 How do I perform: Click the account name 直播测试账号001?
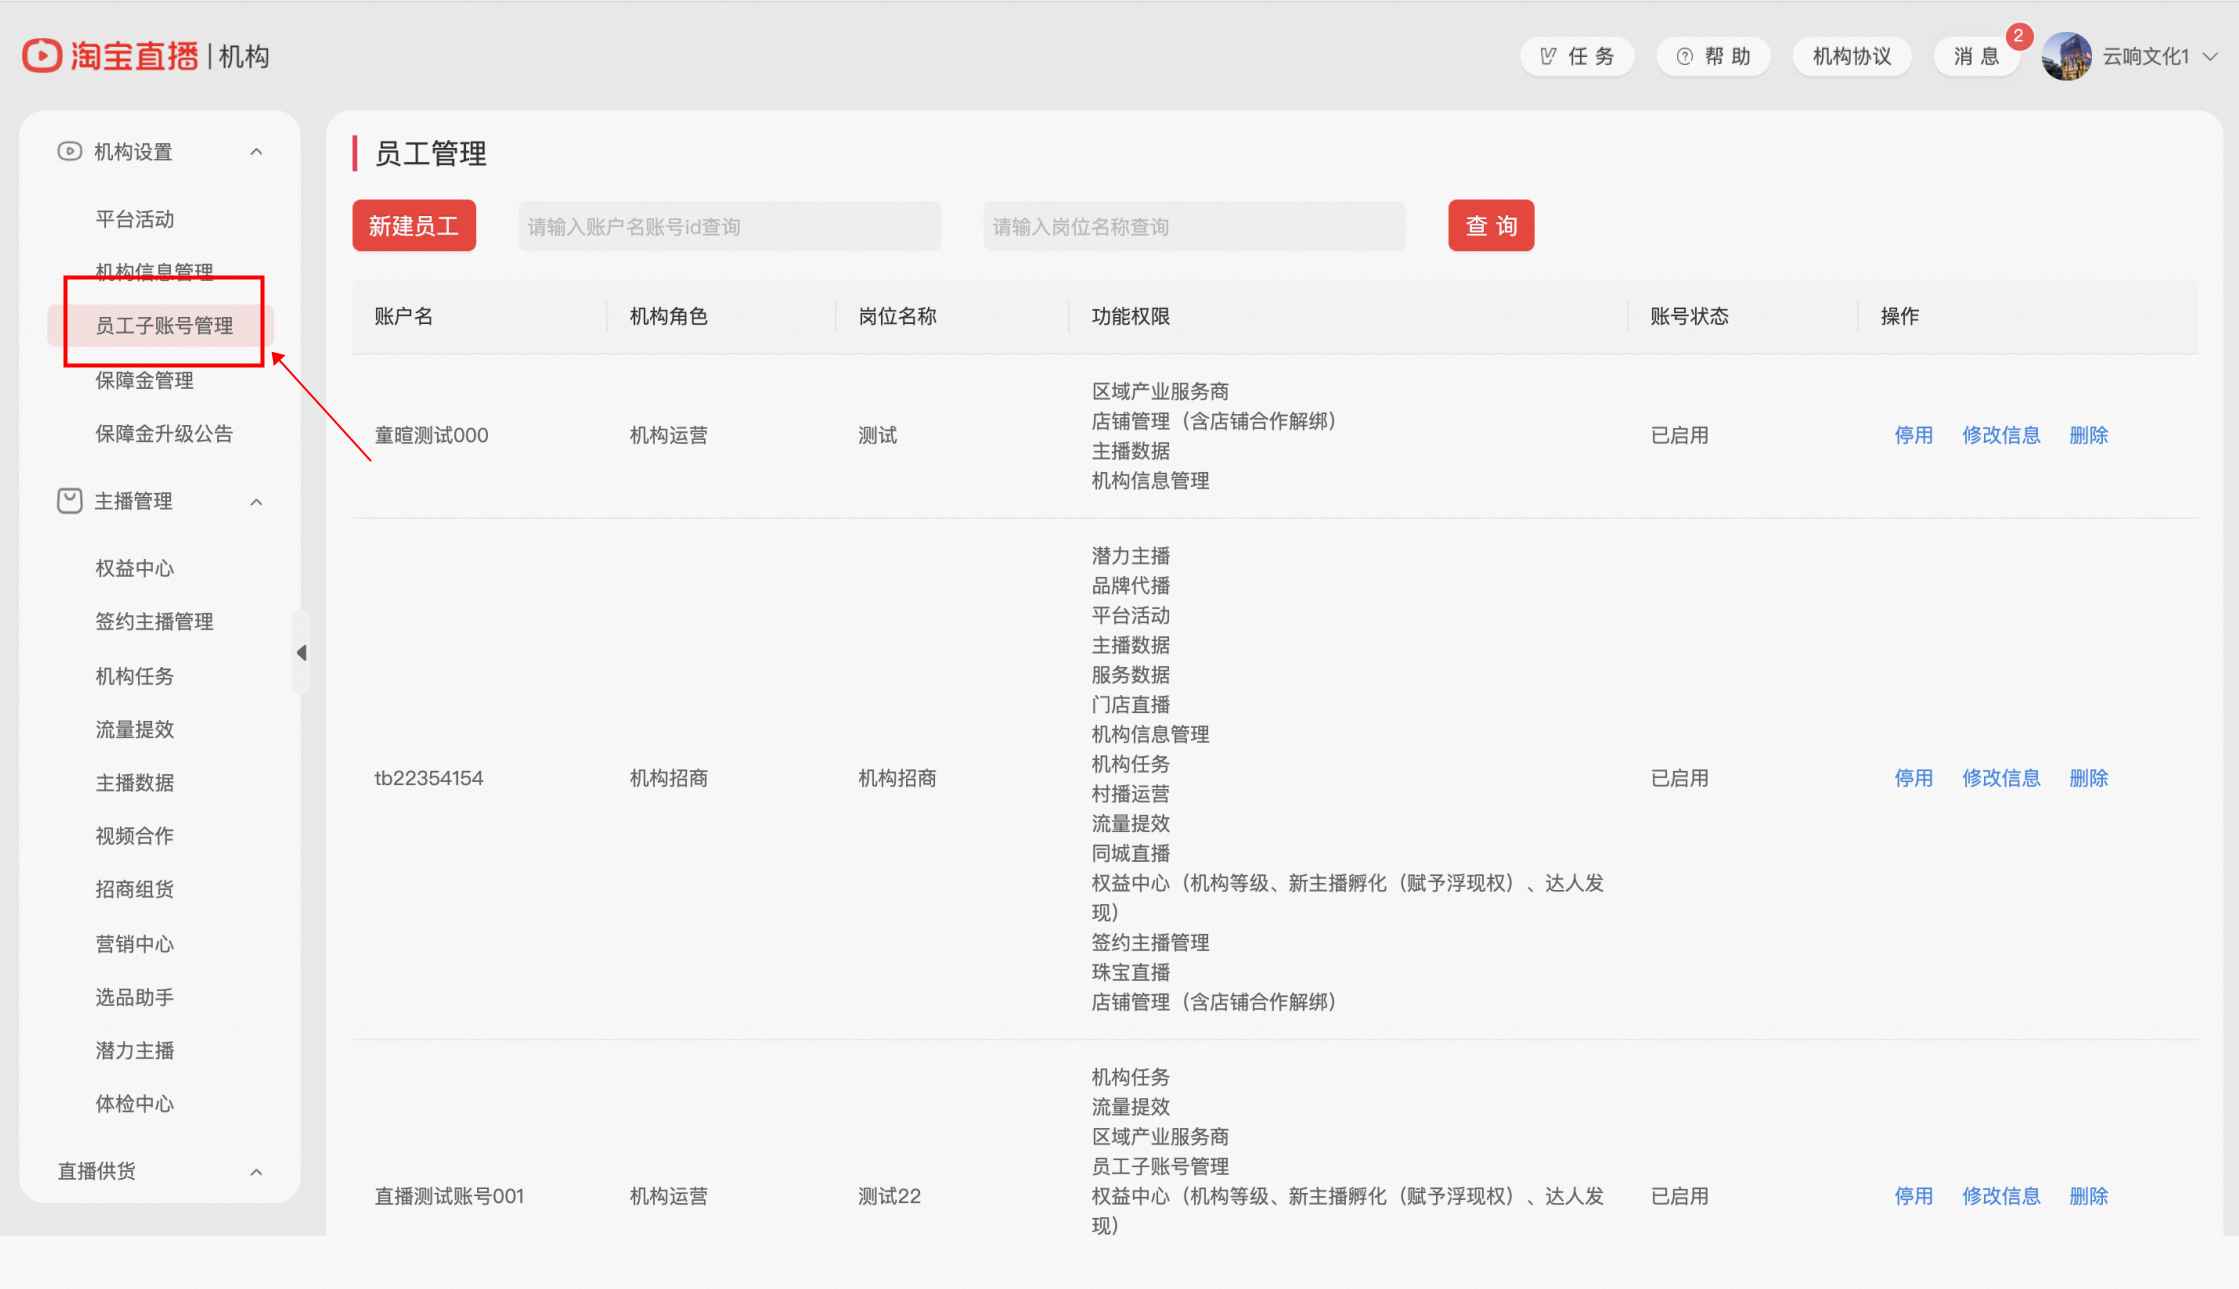point(449,1196)
